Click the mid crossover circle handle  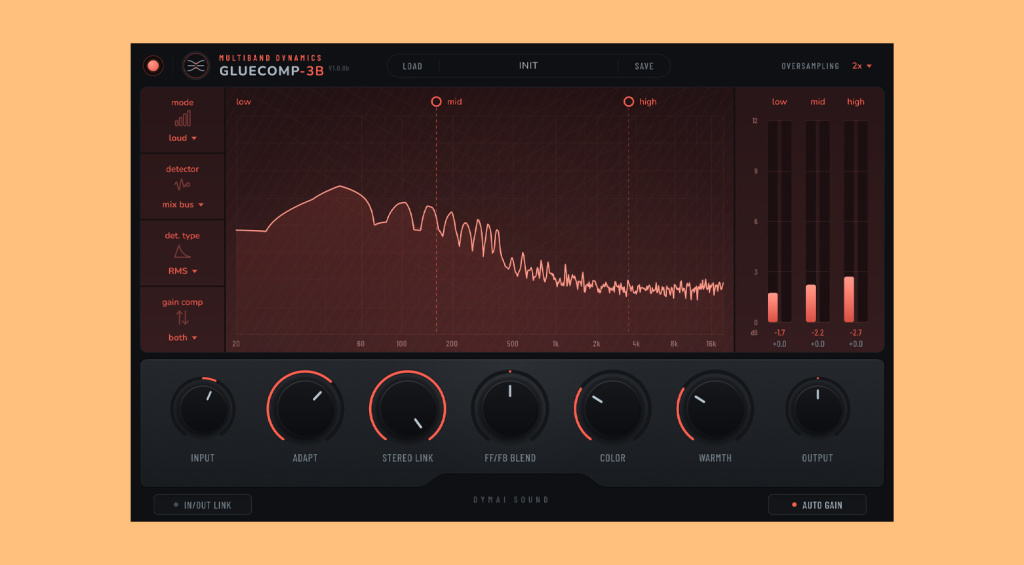tap(436, 102)
